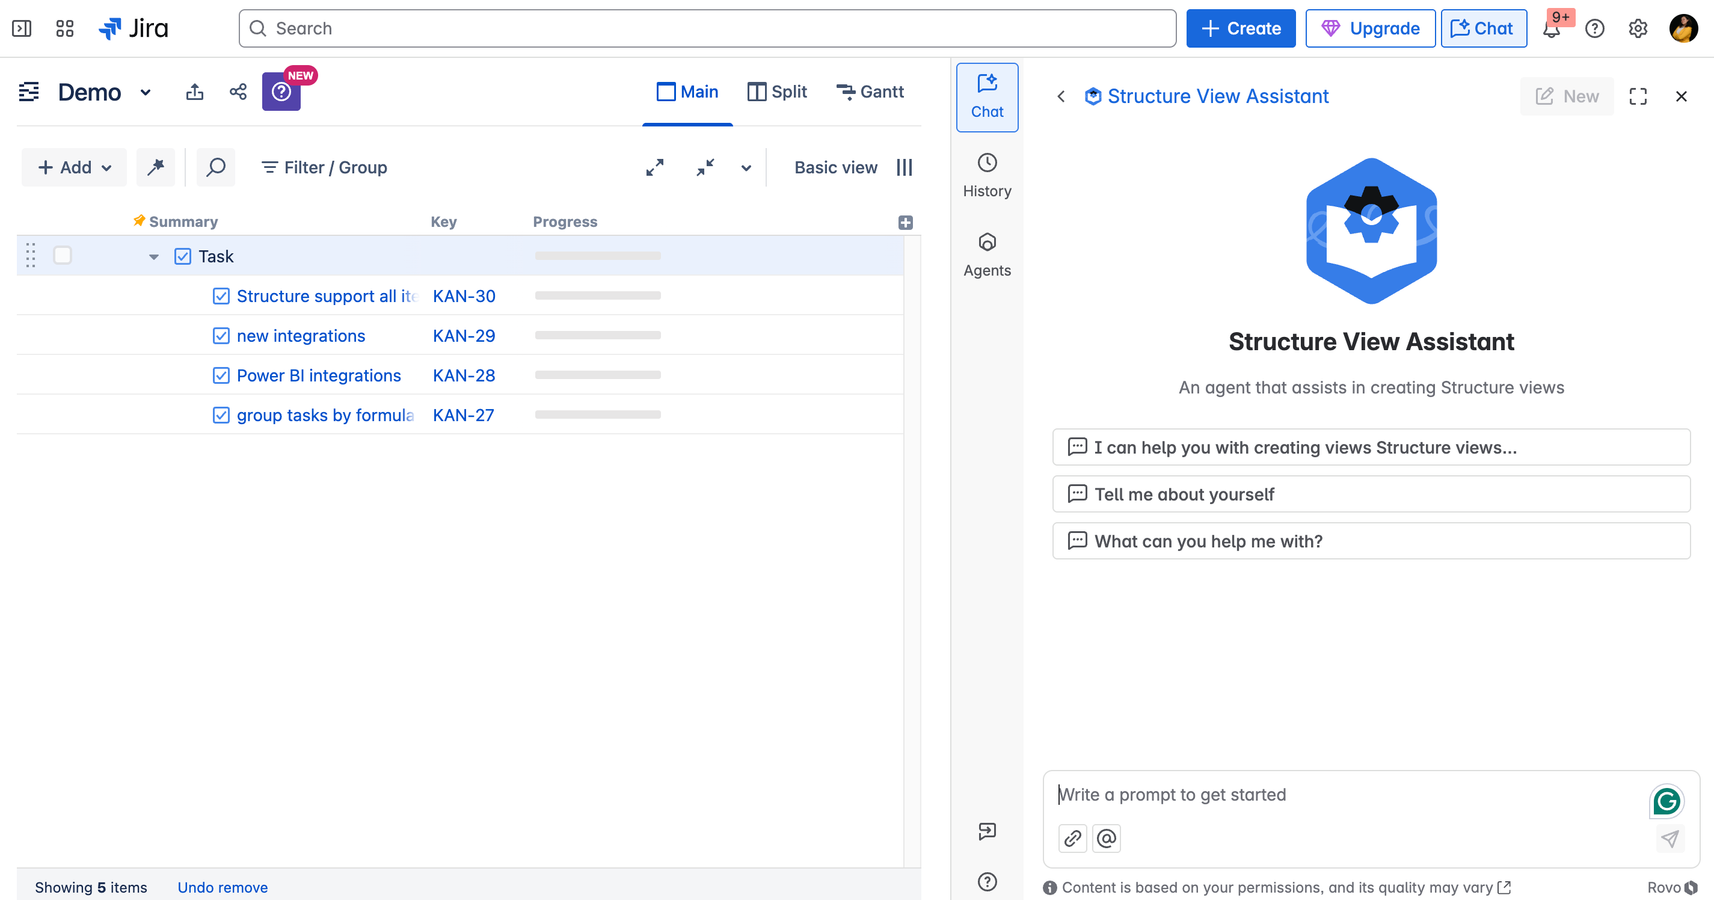
Task: Focus the Jira Search field
Action: 707,28
